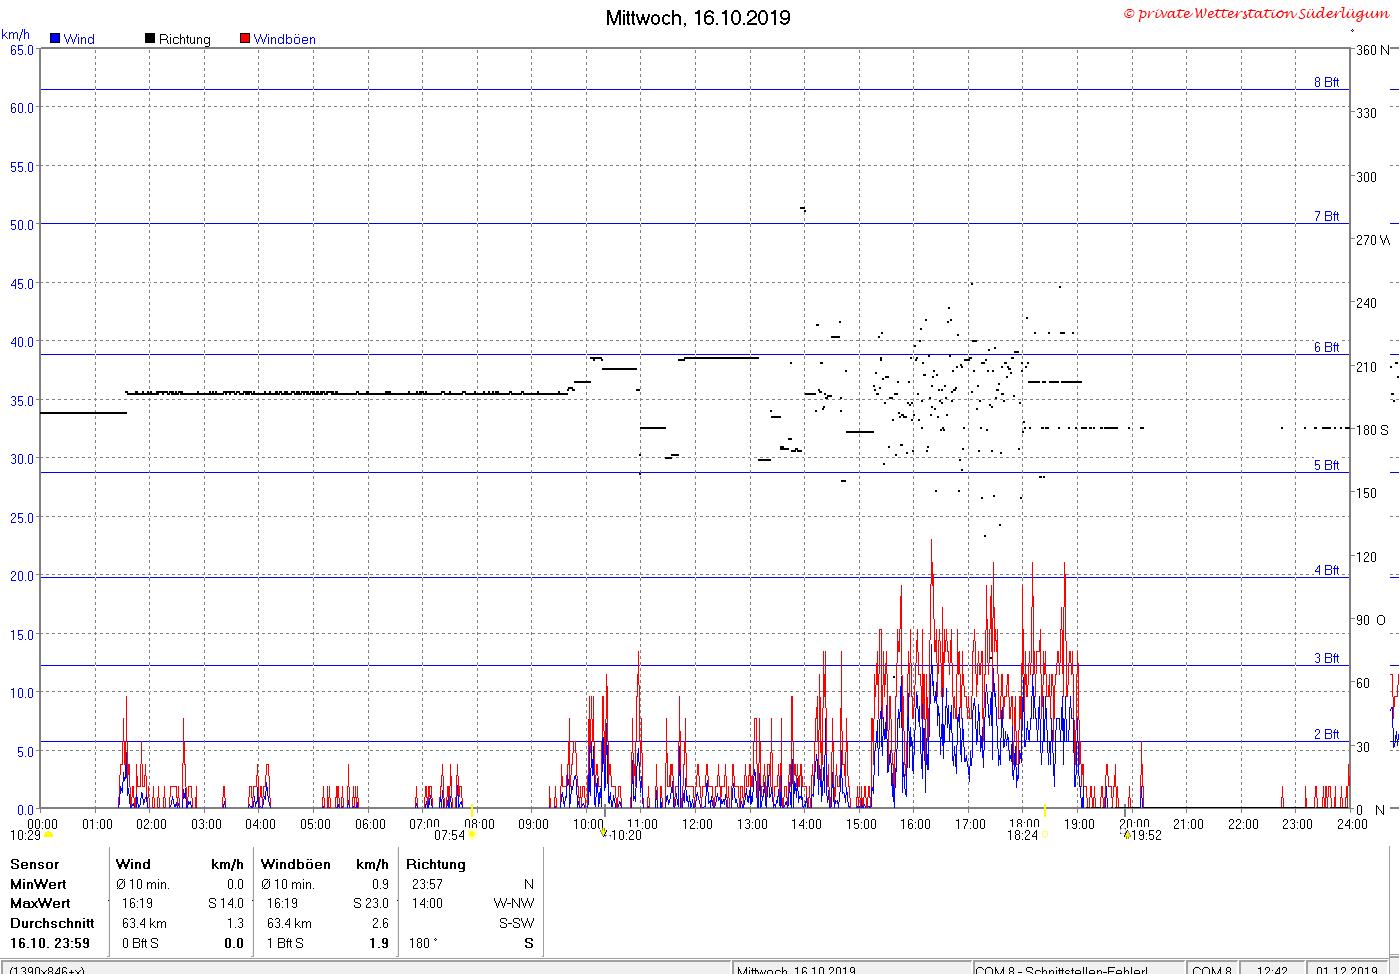This screenshot has width=1400, height=974.
Task: Click the yellow marker beside 10:29
Action: click(48, 835)
